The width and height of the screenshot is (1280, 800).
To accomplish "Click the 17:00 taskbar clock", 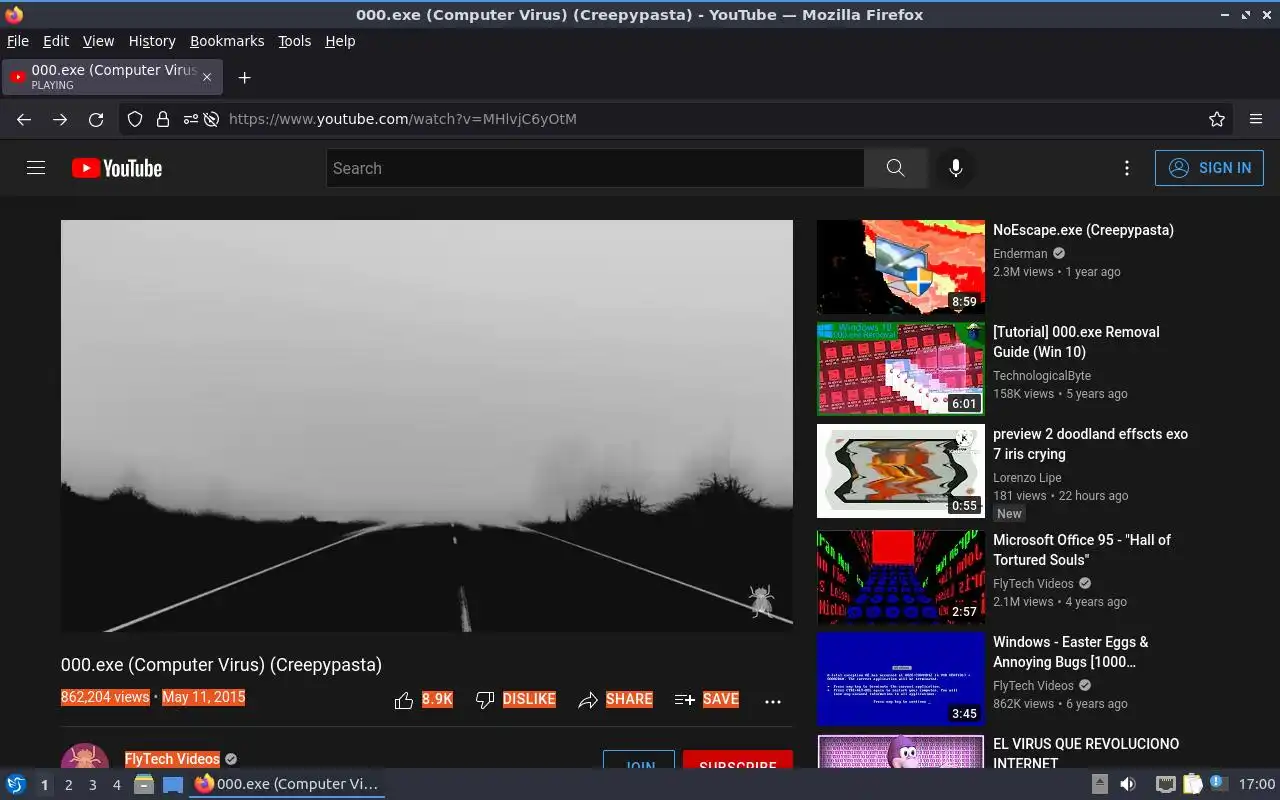I will point(1257,784).
